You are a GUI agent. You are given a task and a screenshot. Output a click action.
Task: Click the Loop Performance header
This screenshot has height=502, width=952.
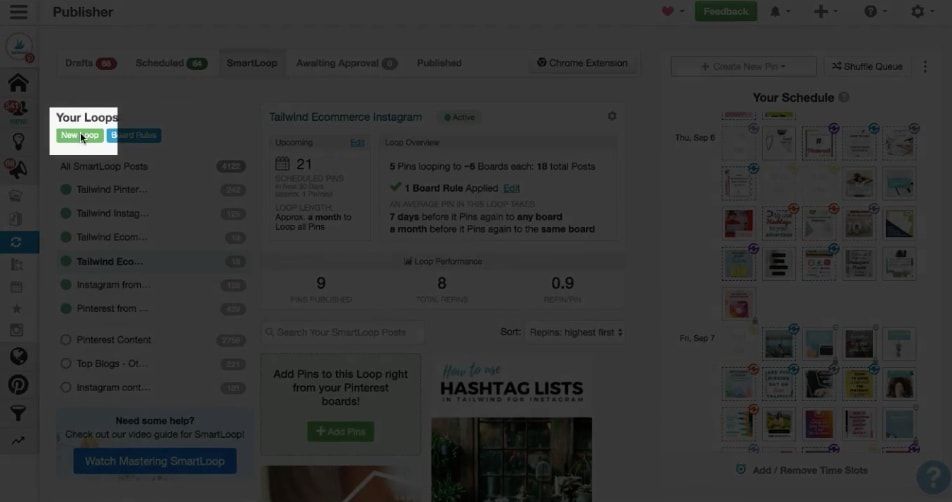[x=443, y=261]
